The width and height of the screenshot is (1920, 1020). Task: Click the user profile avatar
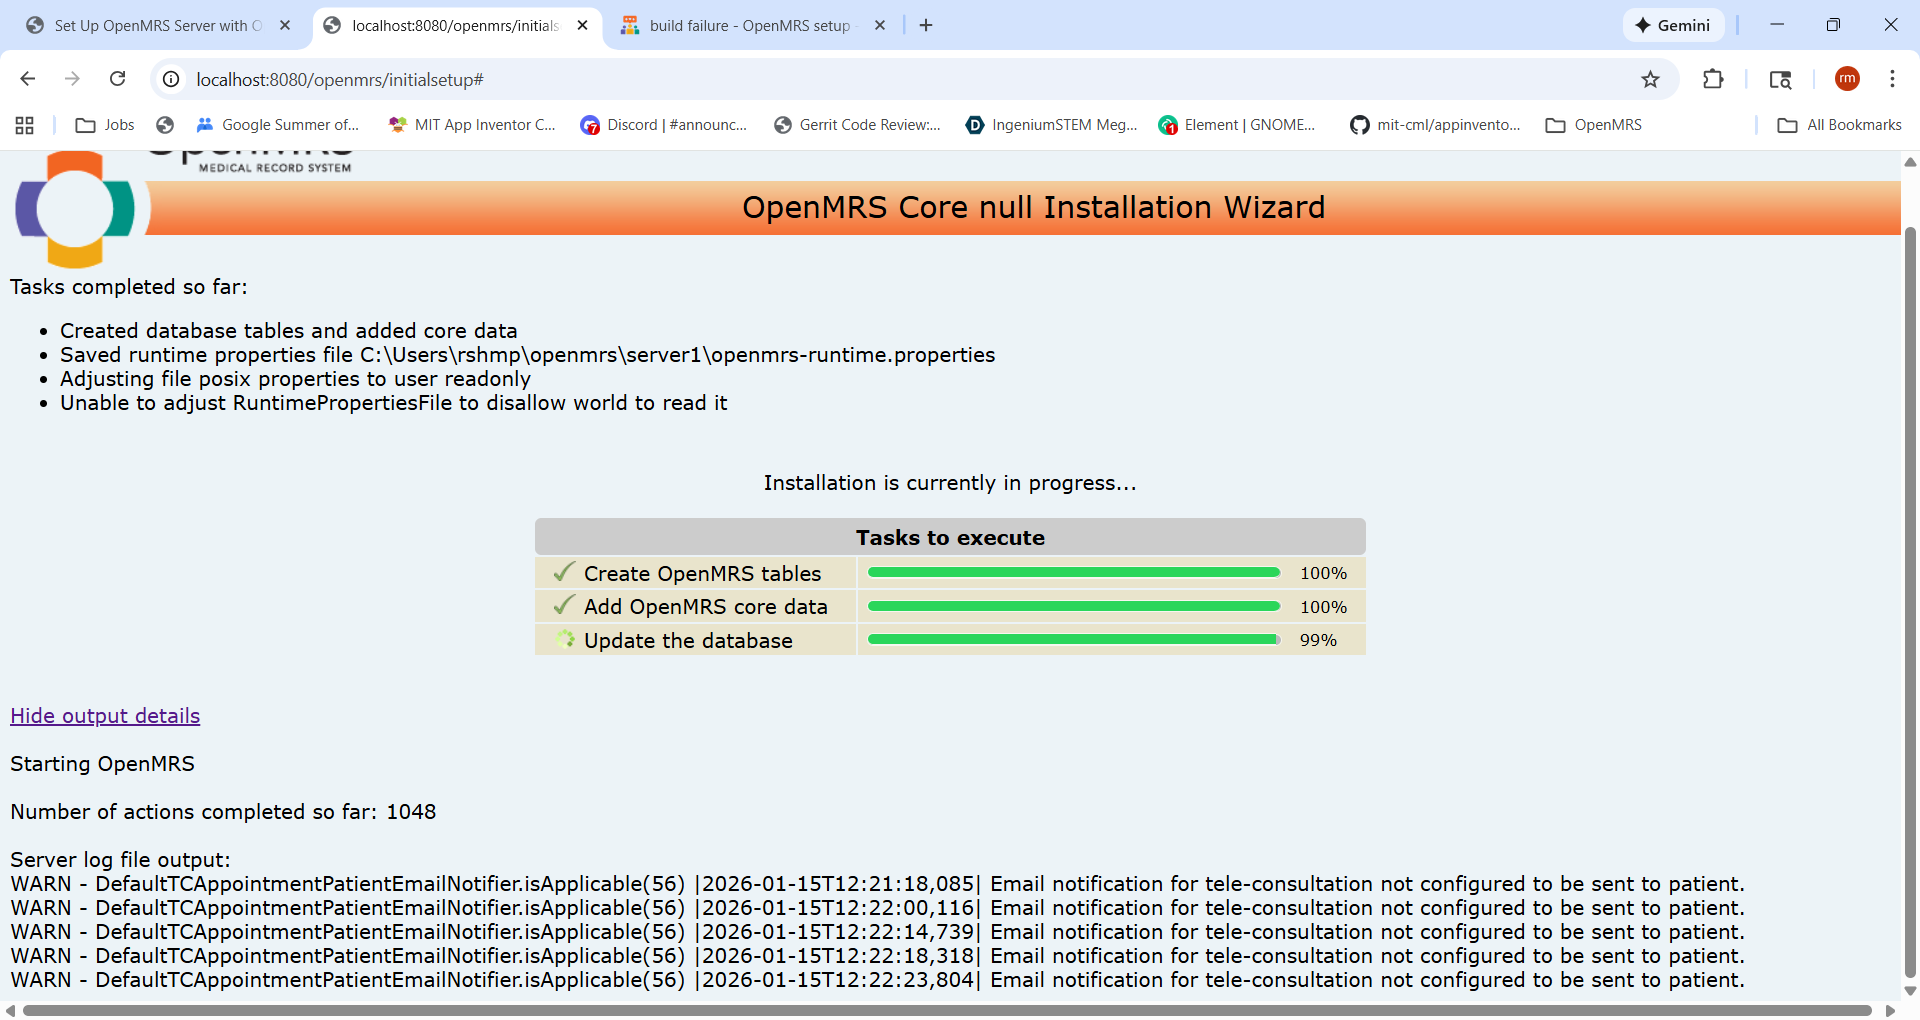pos(1847,79)
